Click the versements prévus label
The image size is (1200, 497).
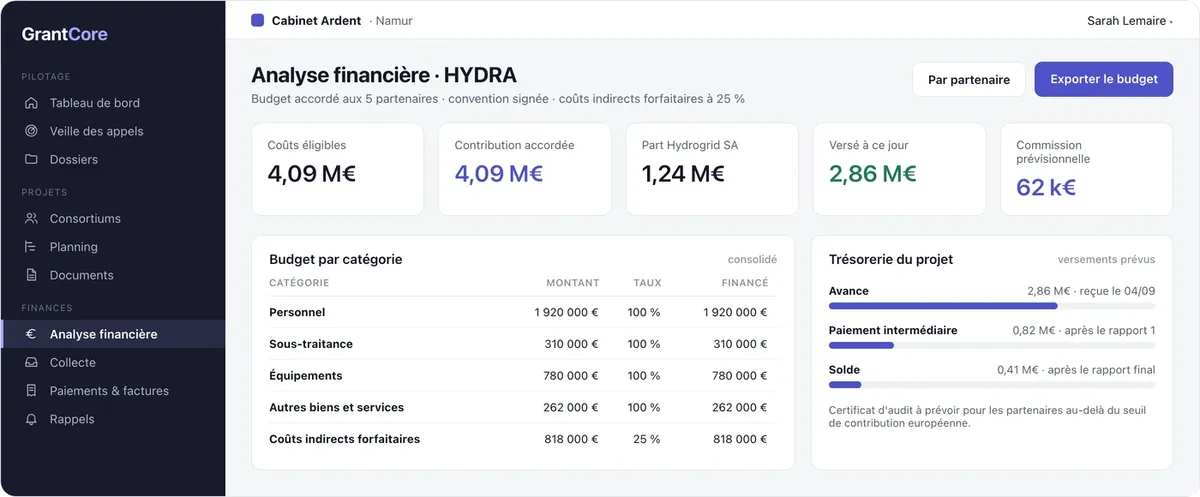tap(1106, 260)
